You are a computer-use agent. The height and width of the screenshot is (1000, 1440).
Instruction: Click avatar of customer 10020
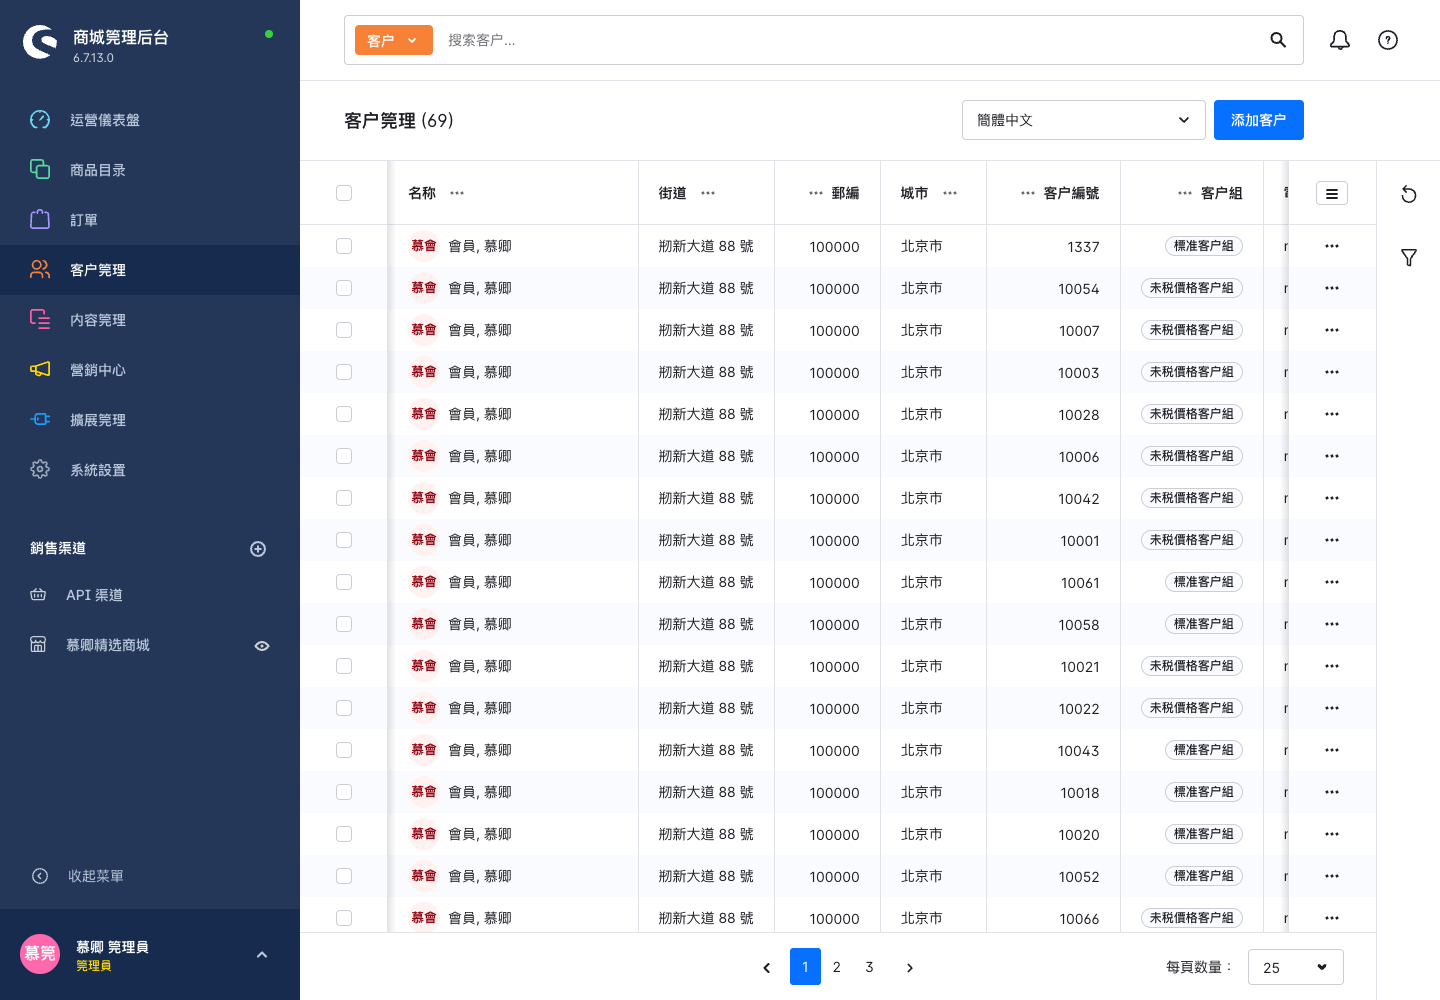(424, 834)
